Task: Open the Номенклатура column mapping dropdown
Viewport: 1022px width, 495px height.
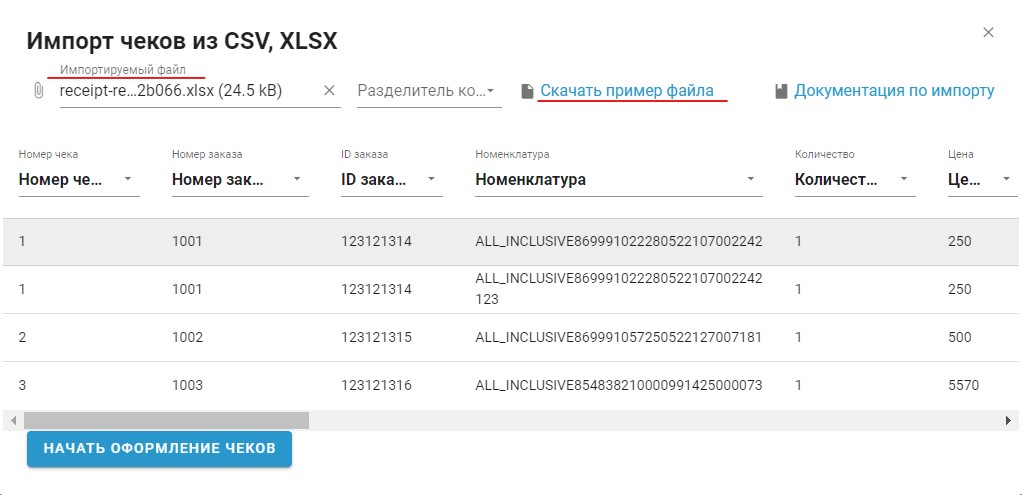Action: click(619, 179)
